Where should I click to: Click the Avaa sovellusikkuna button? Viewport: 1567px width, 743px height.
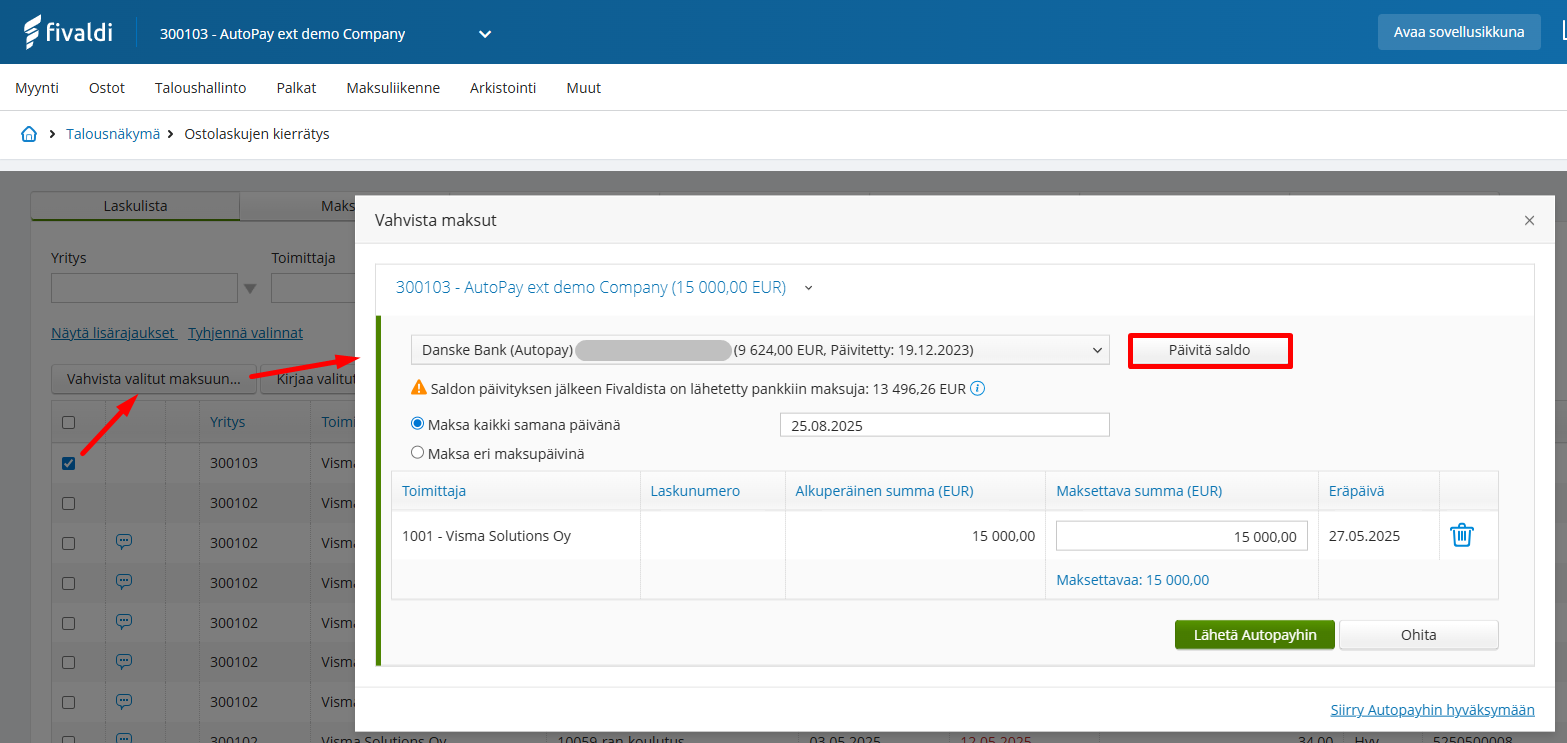point(1459,32)
